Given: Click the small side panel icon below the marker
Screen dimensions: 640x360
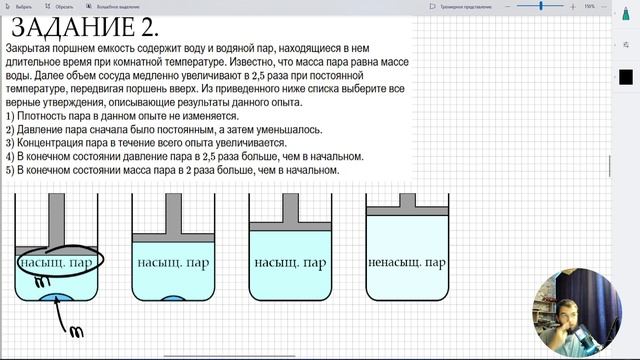Looking at the screenshot, I should (x=626, y=44).
